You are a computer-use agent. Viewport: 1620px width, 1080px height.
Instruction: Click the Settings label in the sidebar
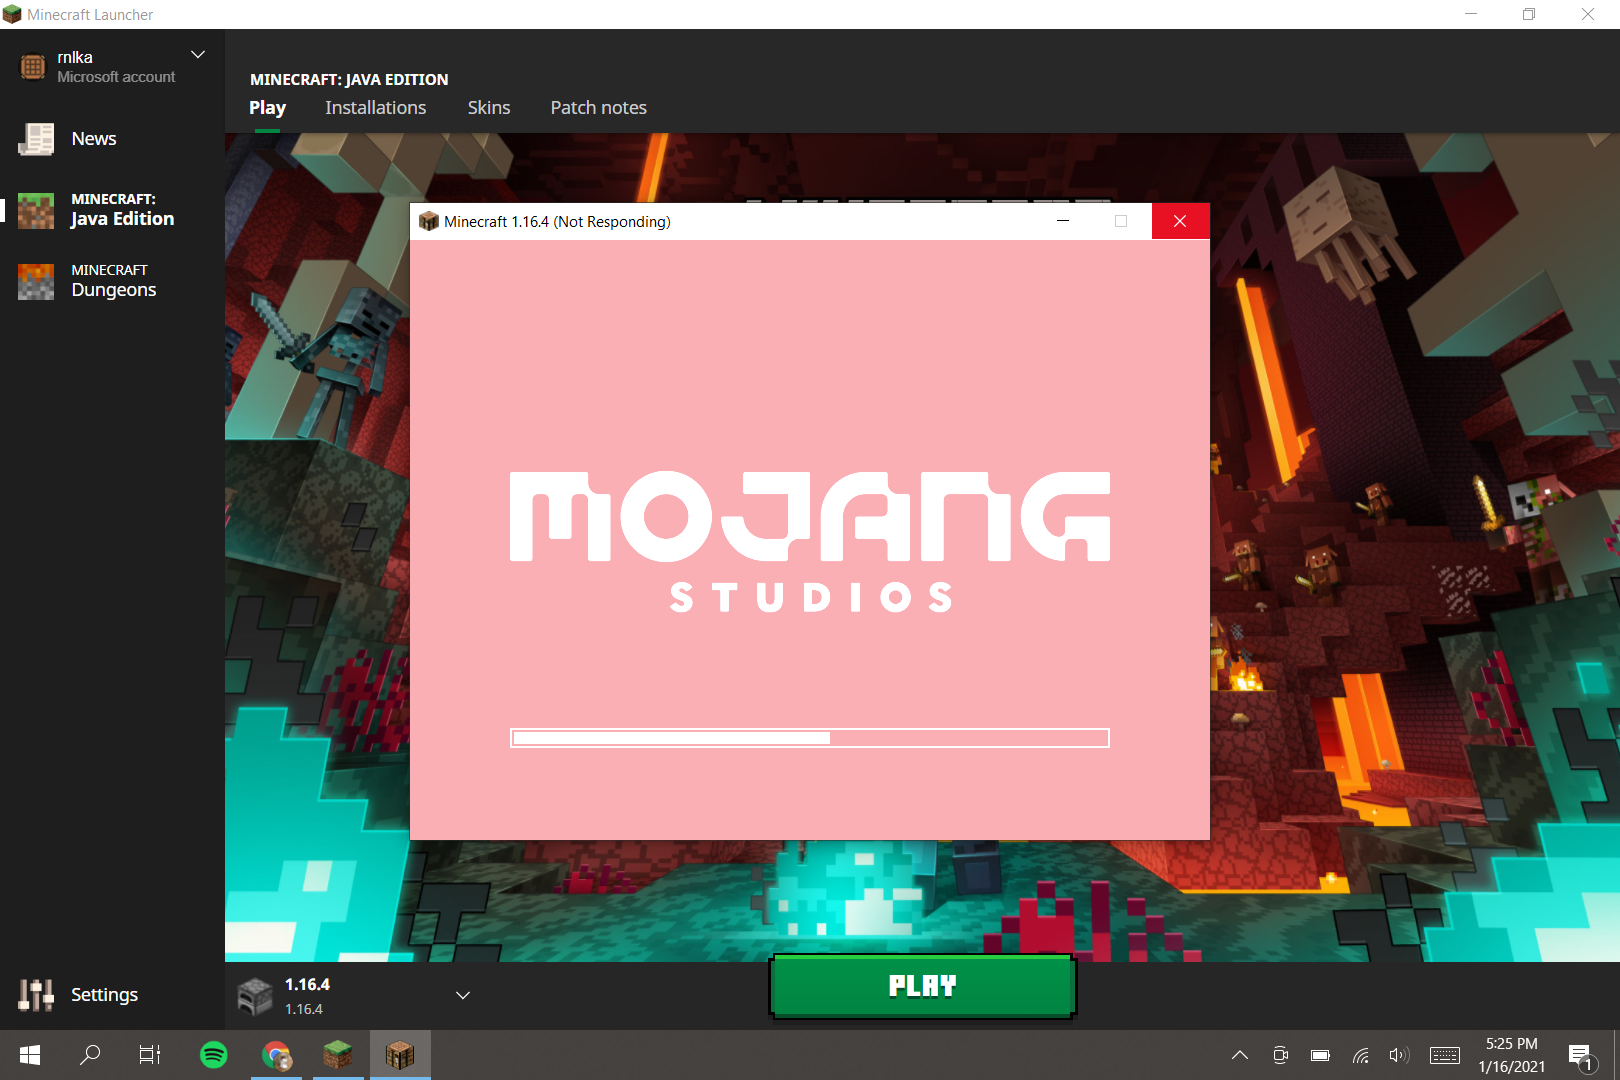(105, 995)
